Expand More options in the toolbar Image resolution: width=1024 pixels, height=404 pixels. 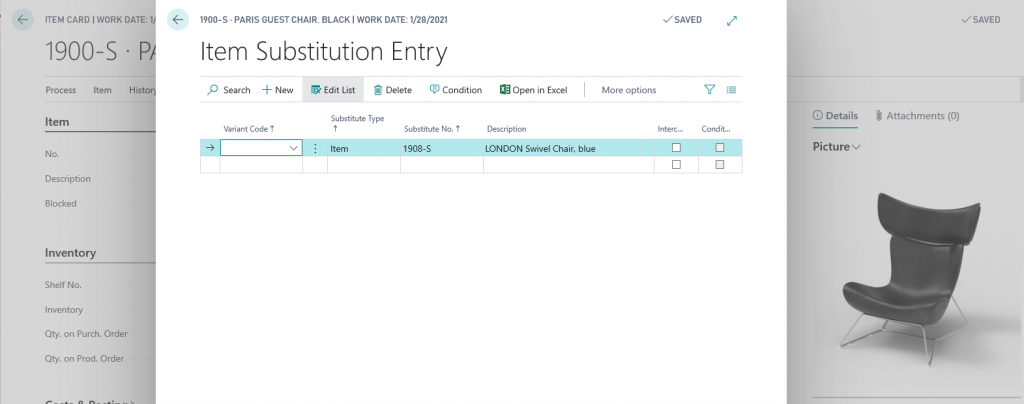pos(628,90)
